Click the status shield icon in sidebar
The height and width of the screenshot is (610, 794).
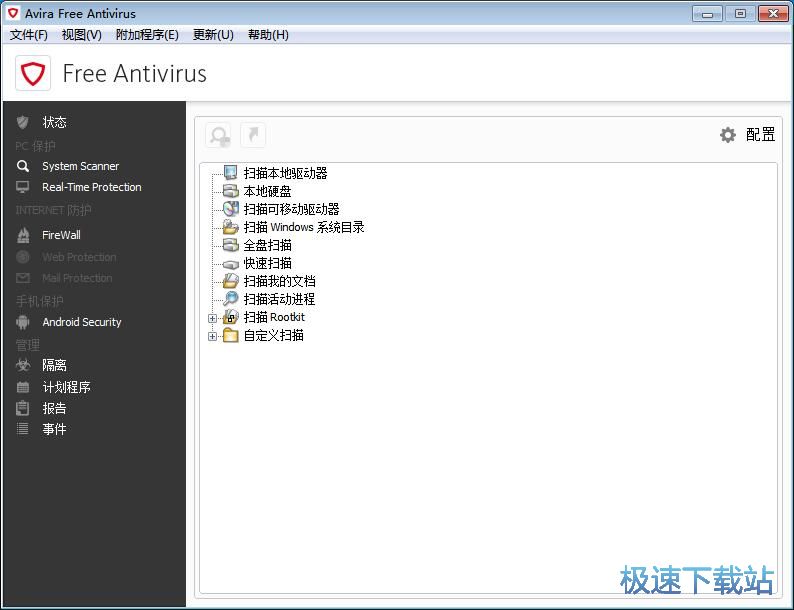coord(22,122)
